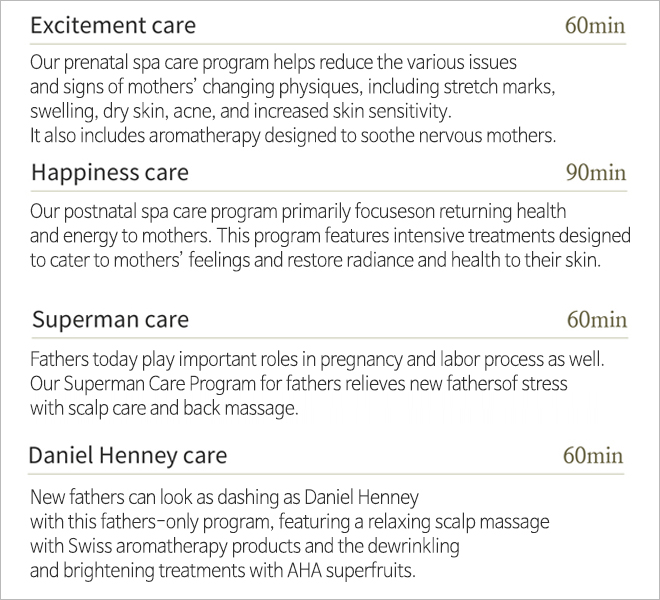The image size is (660, 600).
Task: Select the Happiness care heading
Action: tap(110, 173)
